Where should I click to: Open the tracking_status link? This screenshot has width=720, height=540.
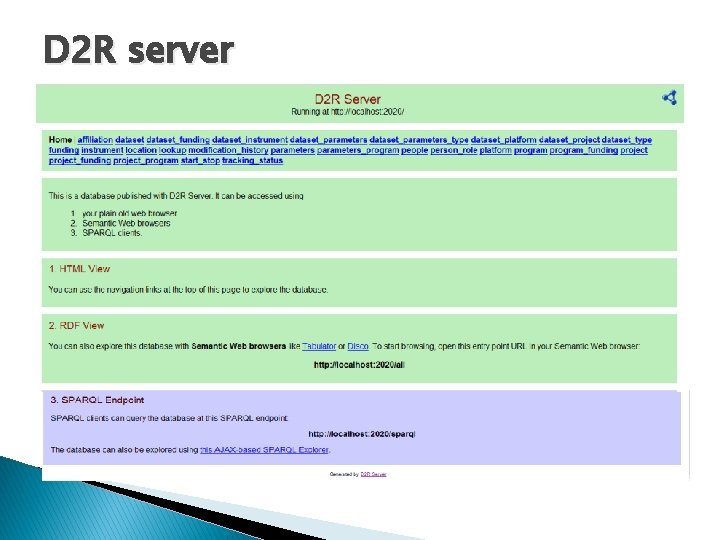point(253,161)
